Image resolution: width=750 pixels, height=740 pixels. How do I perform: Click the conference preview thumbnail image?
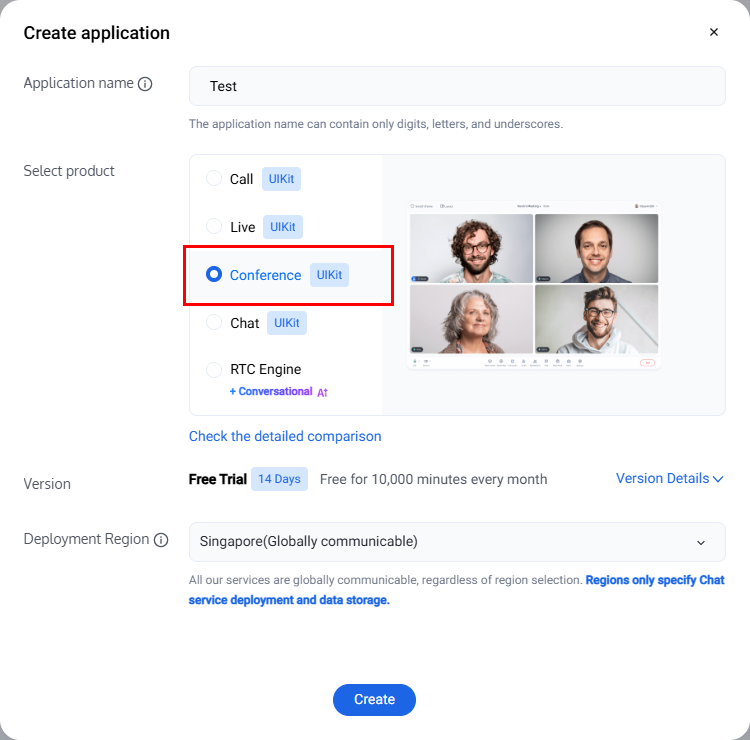click(x=534, y=285)
